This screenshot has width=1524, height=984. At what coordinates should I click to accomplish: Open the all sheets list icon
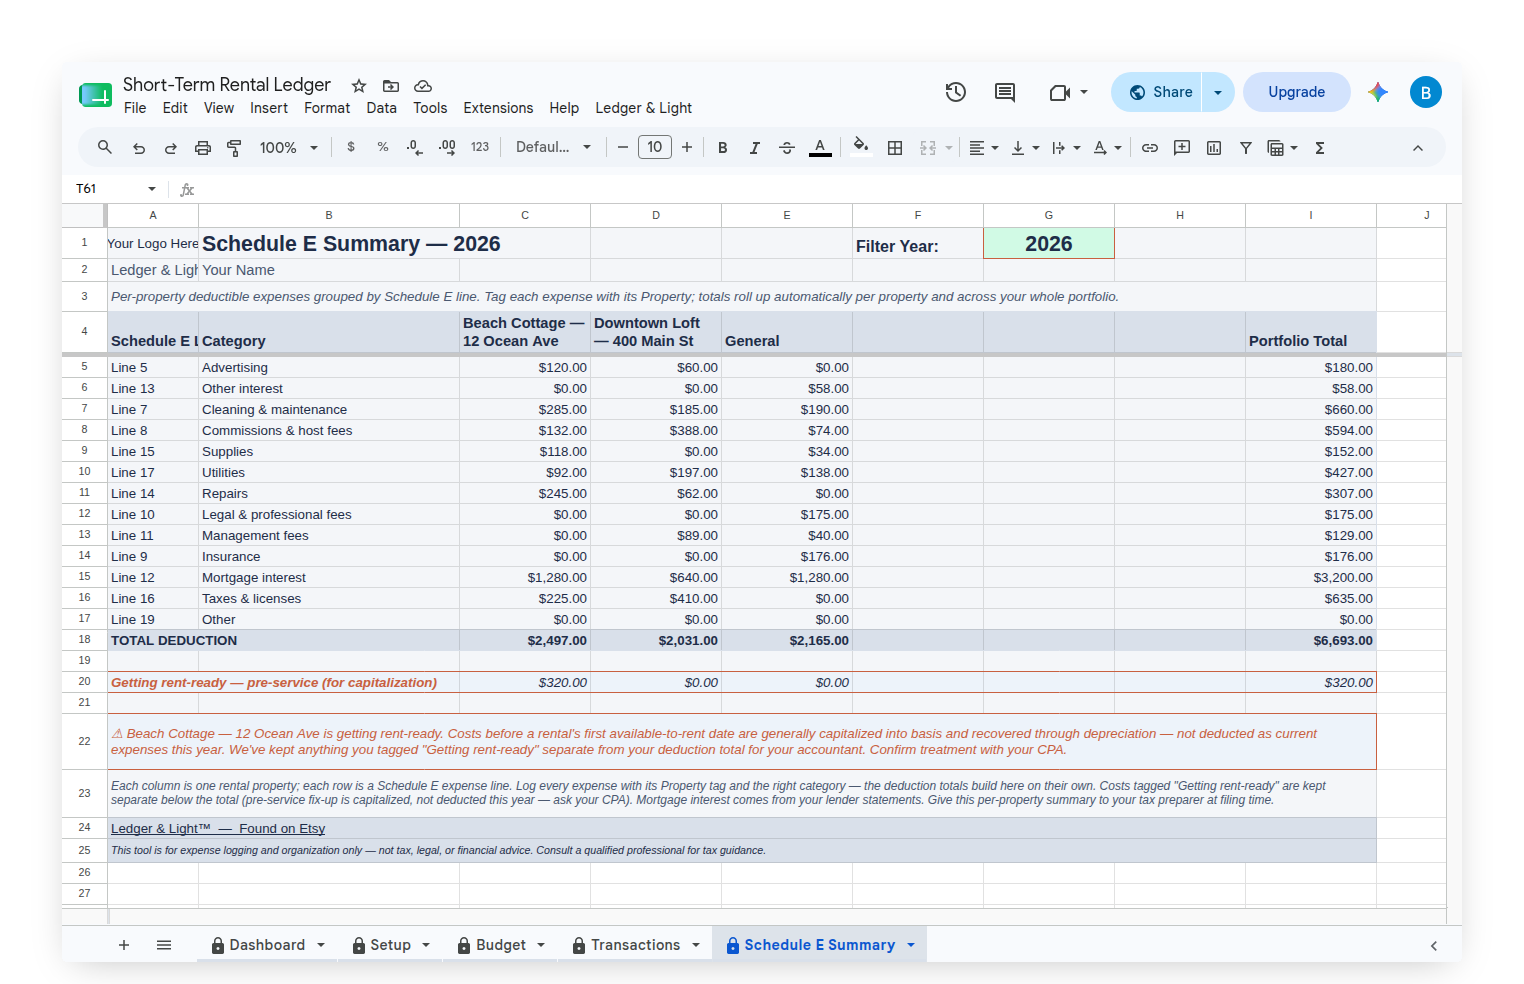point(164,945)
